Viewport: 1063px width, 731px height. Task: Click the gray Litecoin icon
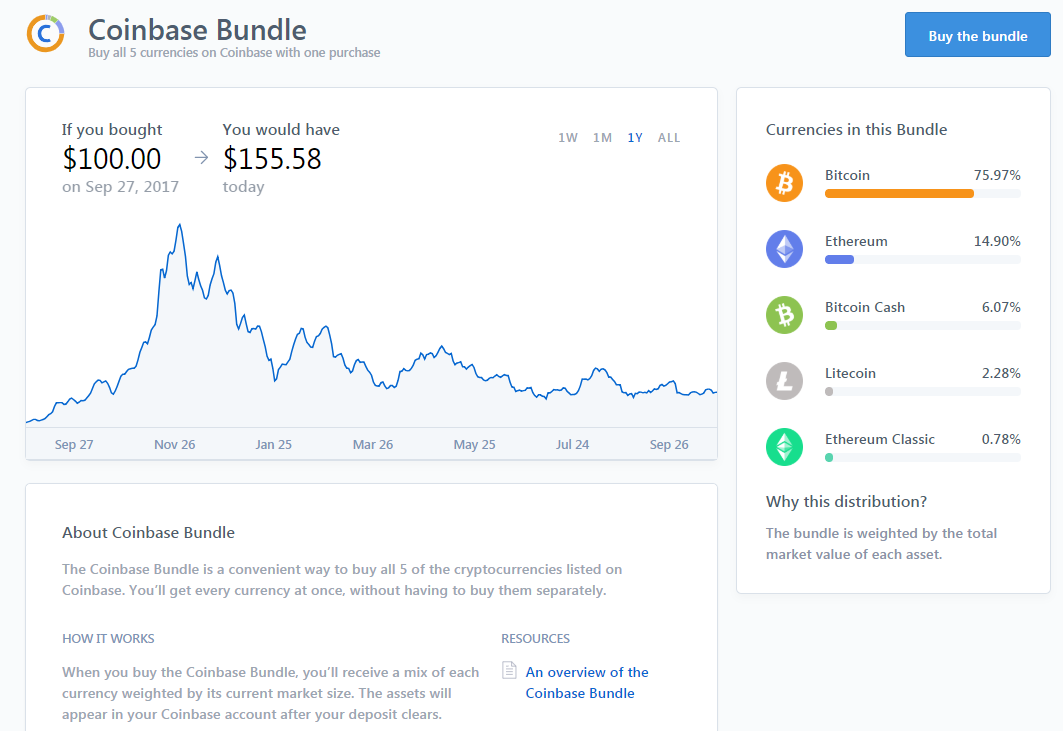coord(784,381)
